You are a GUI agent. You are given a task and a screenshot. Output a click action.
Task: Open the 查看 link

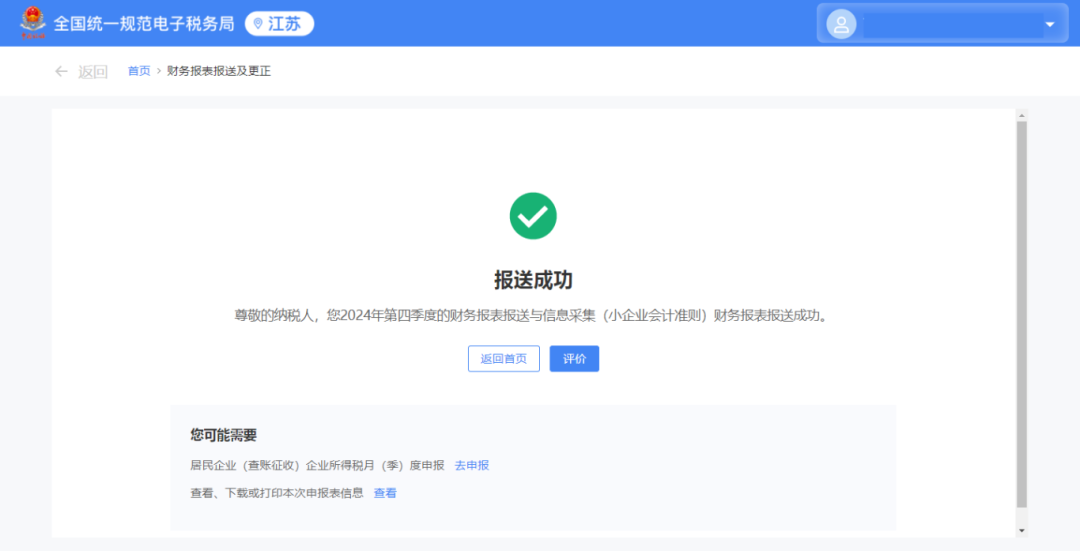pyautogui.click(x=385, y=493)
